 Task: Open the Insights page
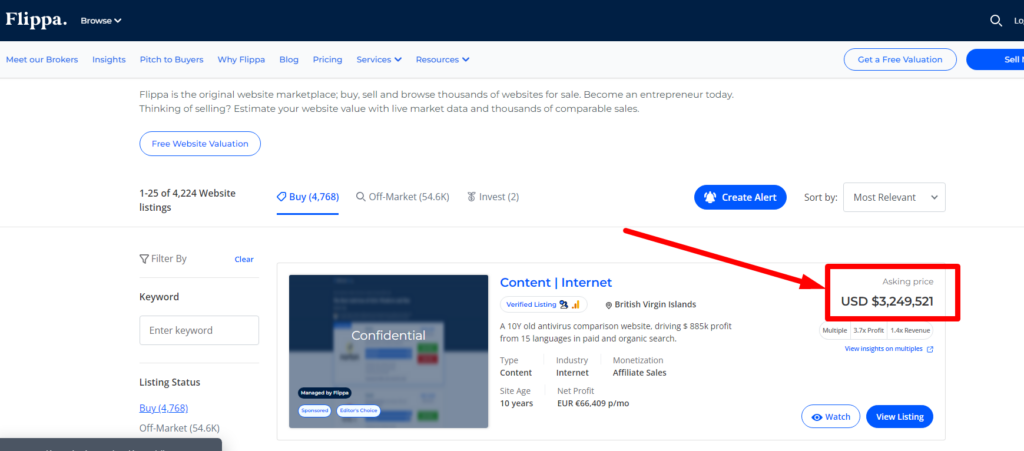[x=108, y=59]
